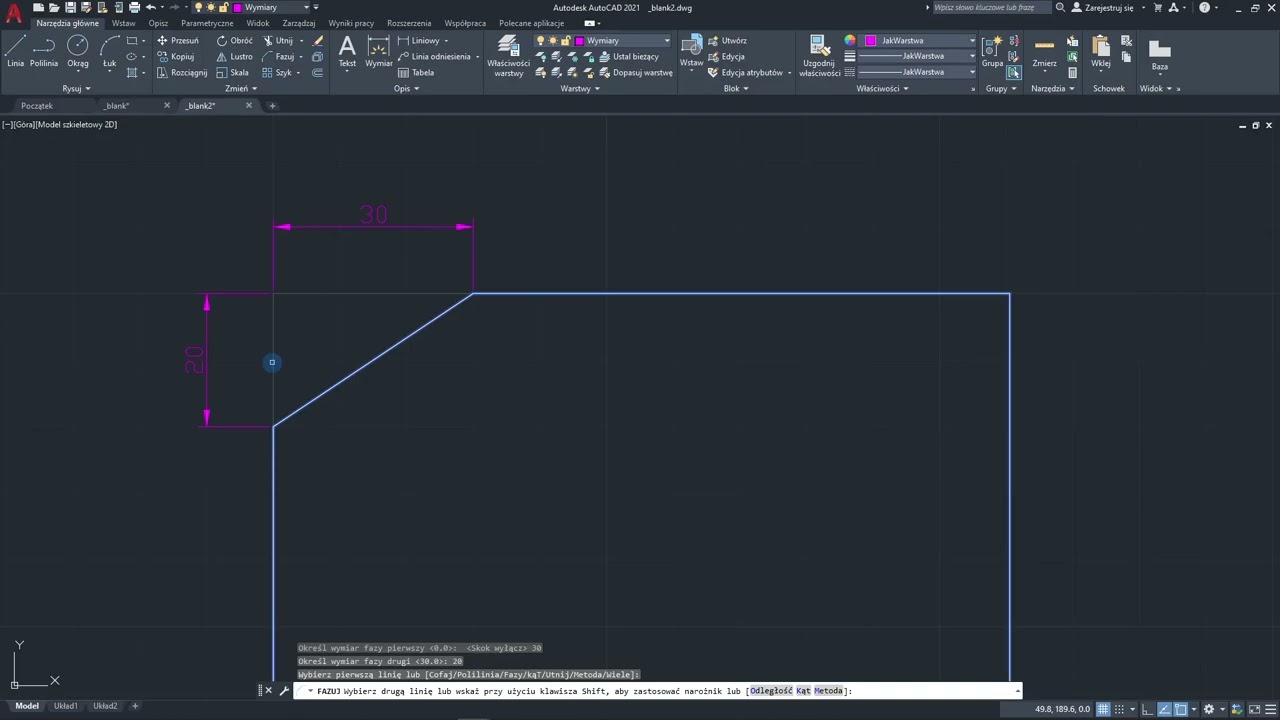Toggle snap mode in status bar
The height and width of the screenshot is (720, 1280).
pyautogui.click(x=1118, y=709)
